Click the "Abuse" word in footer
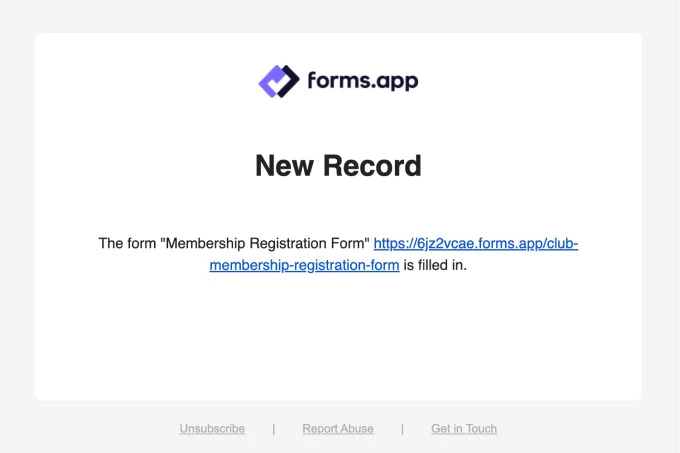The image size is (680, 453). point(355,429)
